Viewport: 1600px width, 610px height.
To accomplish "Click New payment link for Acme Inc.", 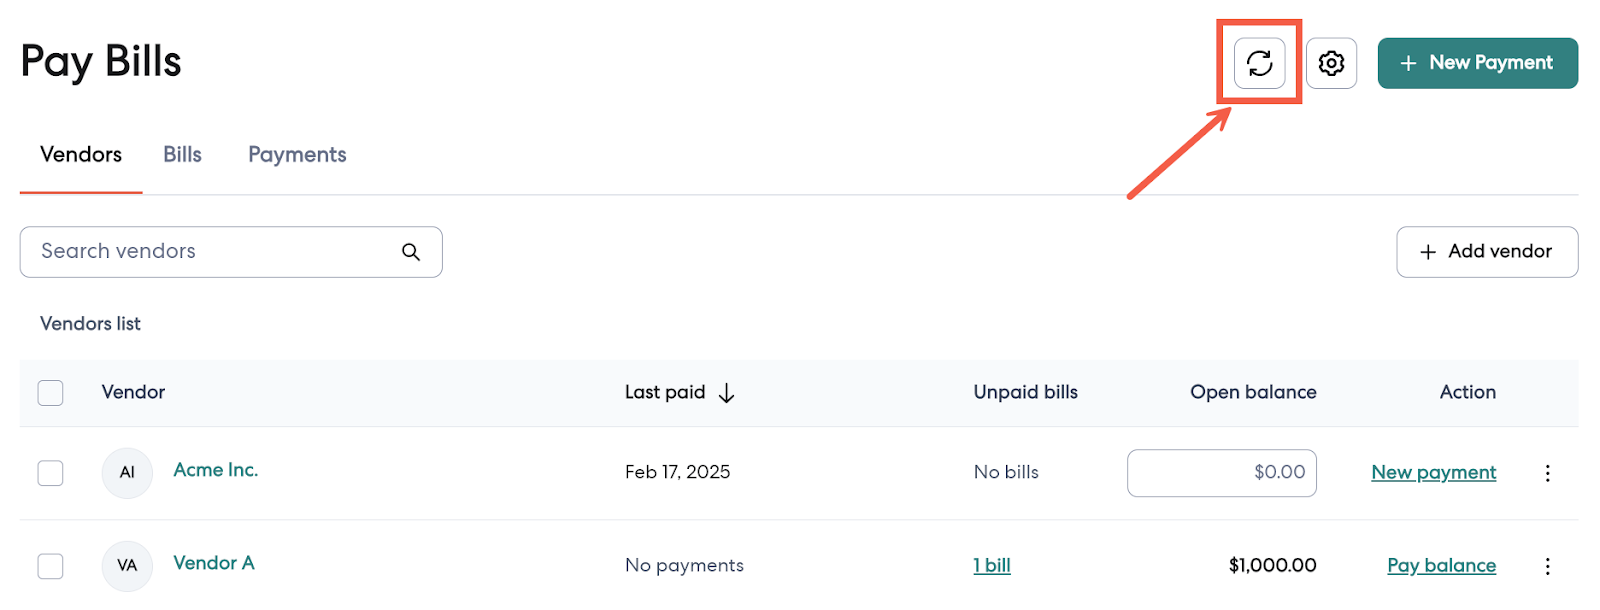I will [x=1433, y=473].
